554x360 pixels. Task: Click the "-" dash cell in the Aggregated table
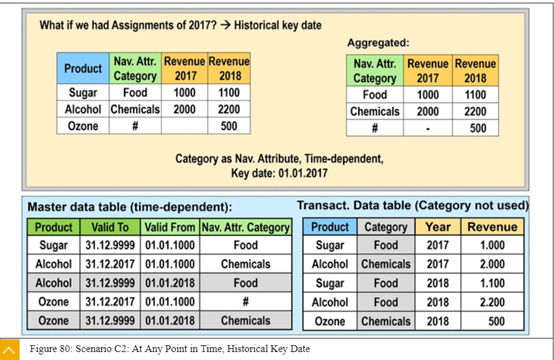tap(428, 129)
